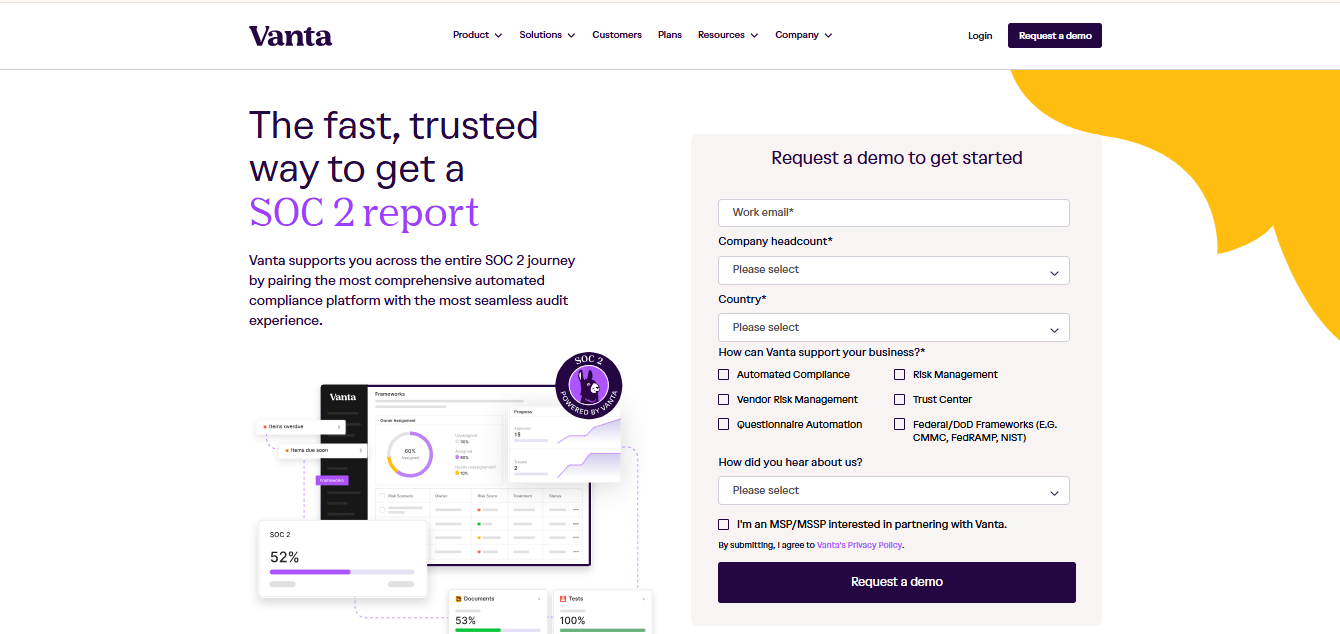Open the How did you hear about us dropdown
The image size is (1340, 634).
(x=894, y=491)
